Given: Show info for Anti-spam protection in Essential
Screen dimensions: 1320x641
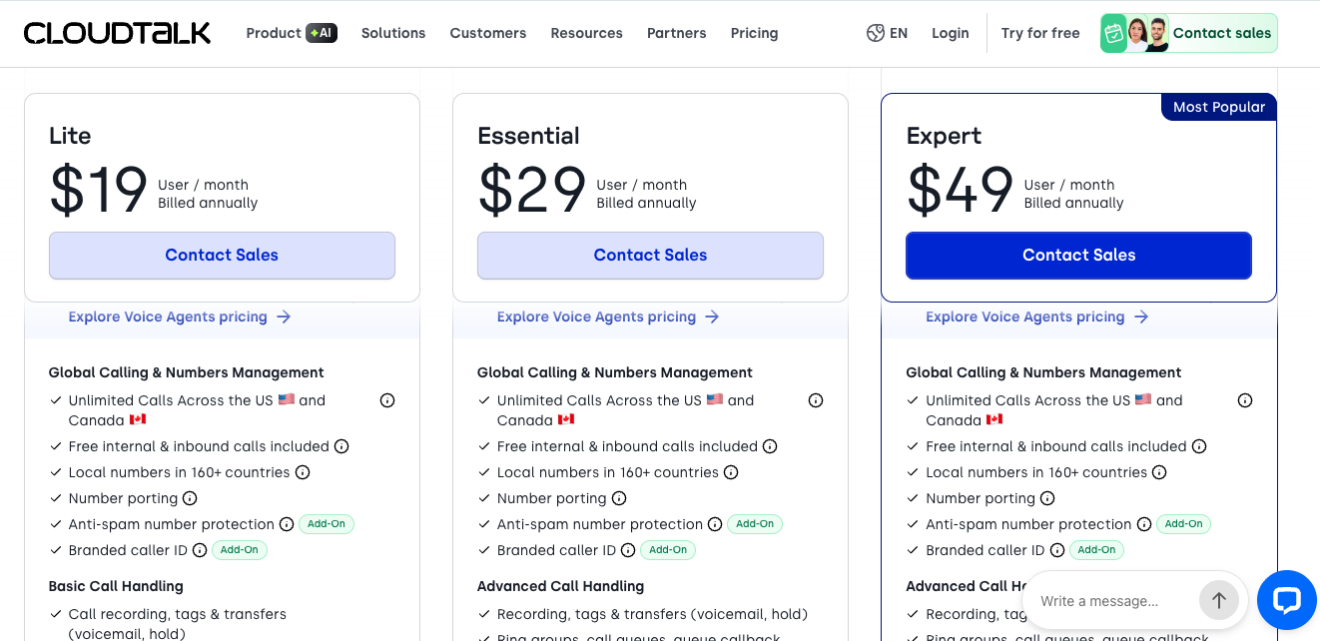Looking at the screenshot, I should click(x=715, y=524).
